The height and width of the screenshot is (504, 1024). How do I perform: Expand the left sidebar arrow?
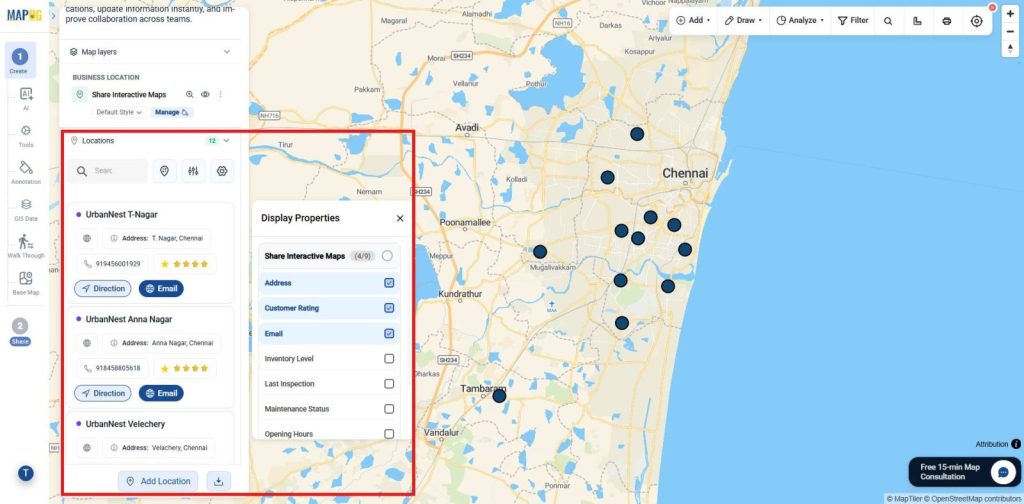coord(53,16)
